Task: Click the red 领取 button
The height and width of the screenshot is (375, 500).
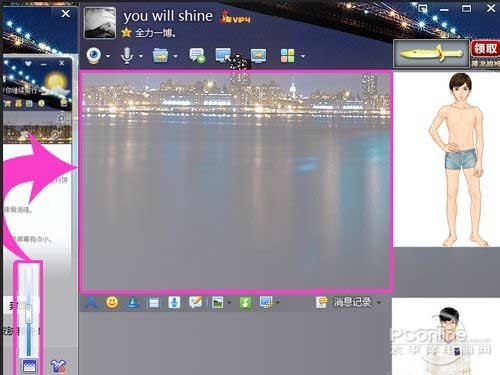Action: pyautogui.click(x=485, y=49)
